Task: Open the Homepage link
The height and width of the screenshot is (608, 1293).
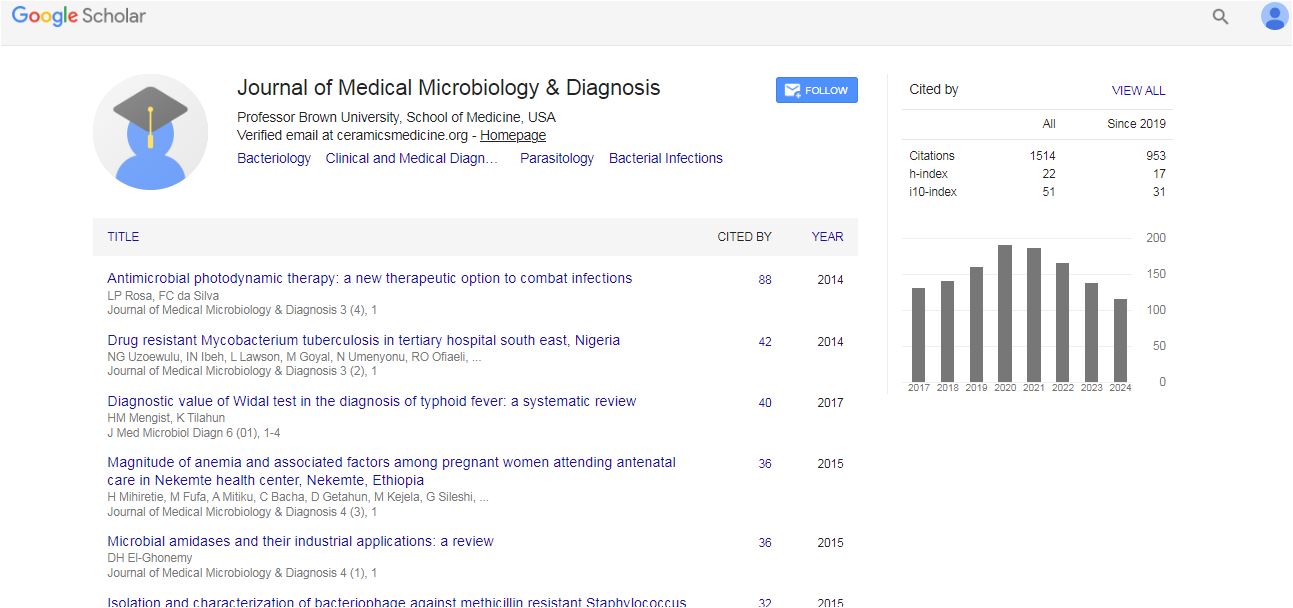Action: coord(513,135)
